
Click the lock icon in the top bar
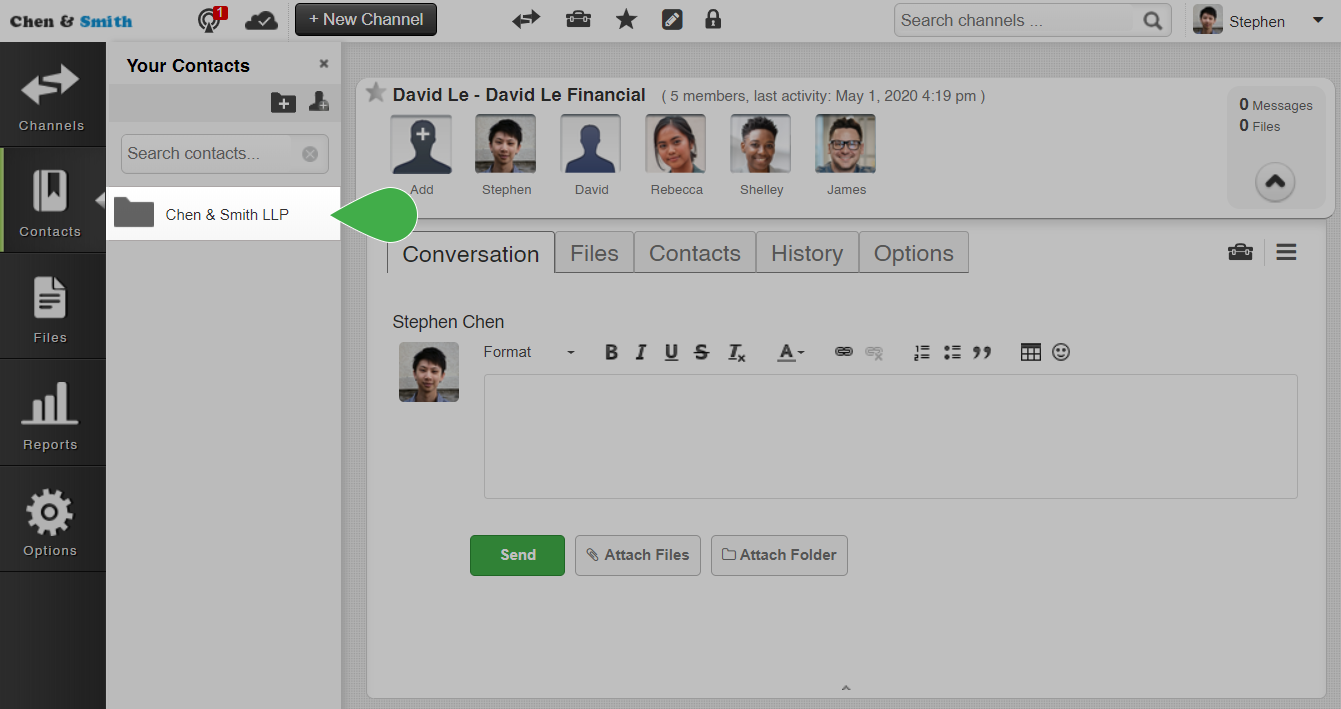[x=713, y=19]
